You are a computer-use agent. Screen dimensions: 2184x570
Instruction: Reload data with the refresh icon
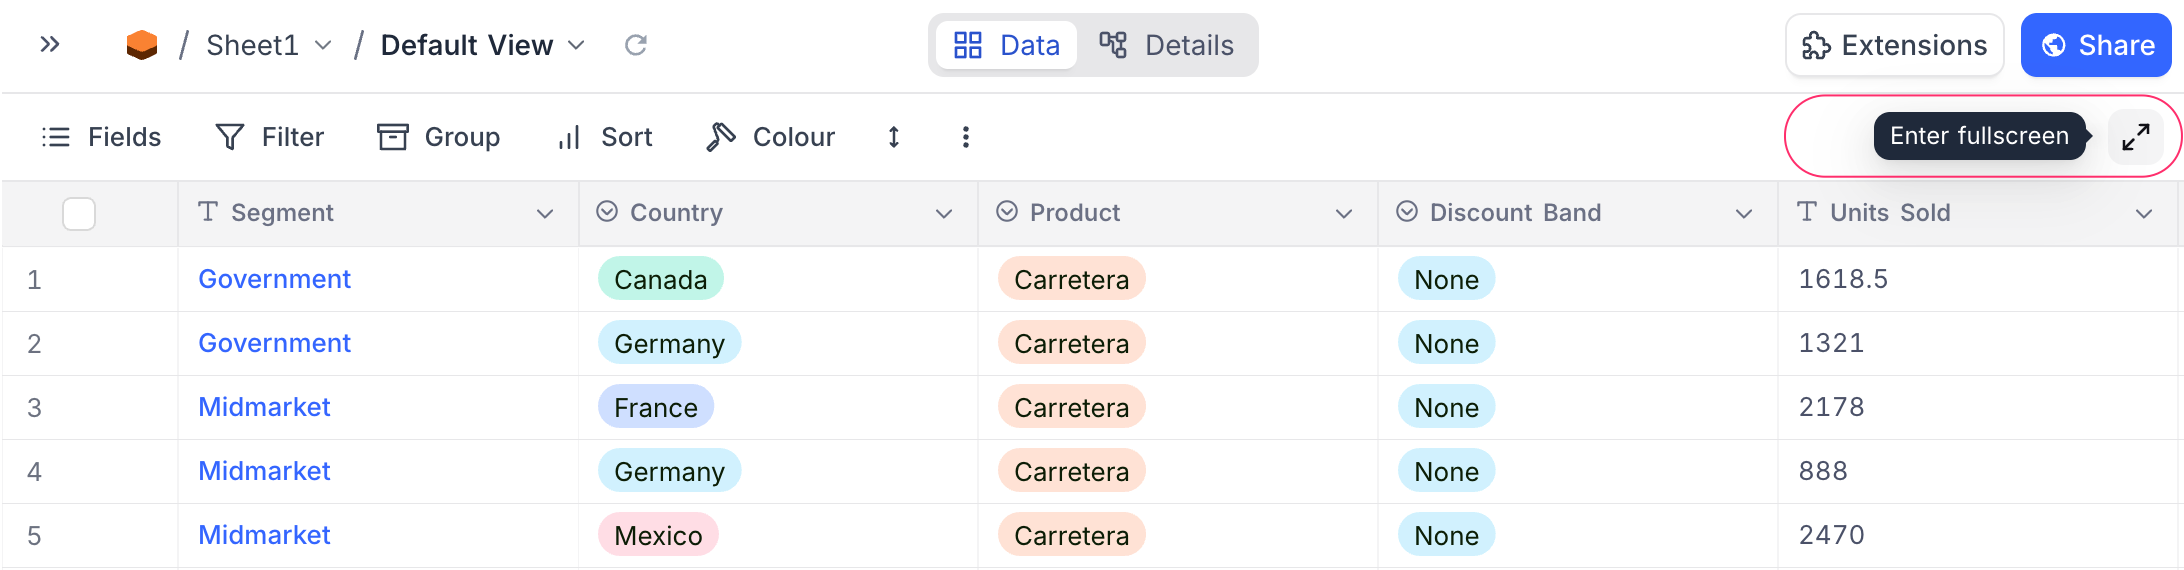[x=636, y=45]
